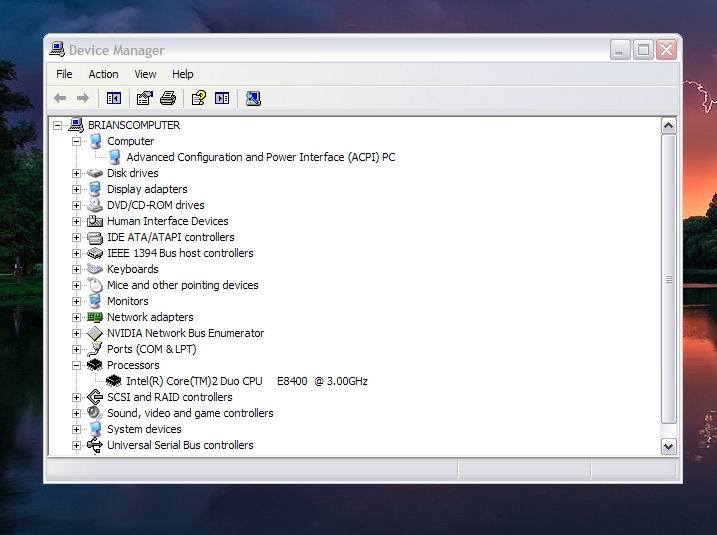Select the BRIANSCOMPUTER label

[134, 125]
